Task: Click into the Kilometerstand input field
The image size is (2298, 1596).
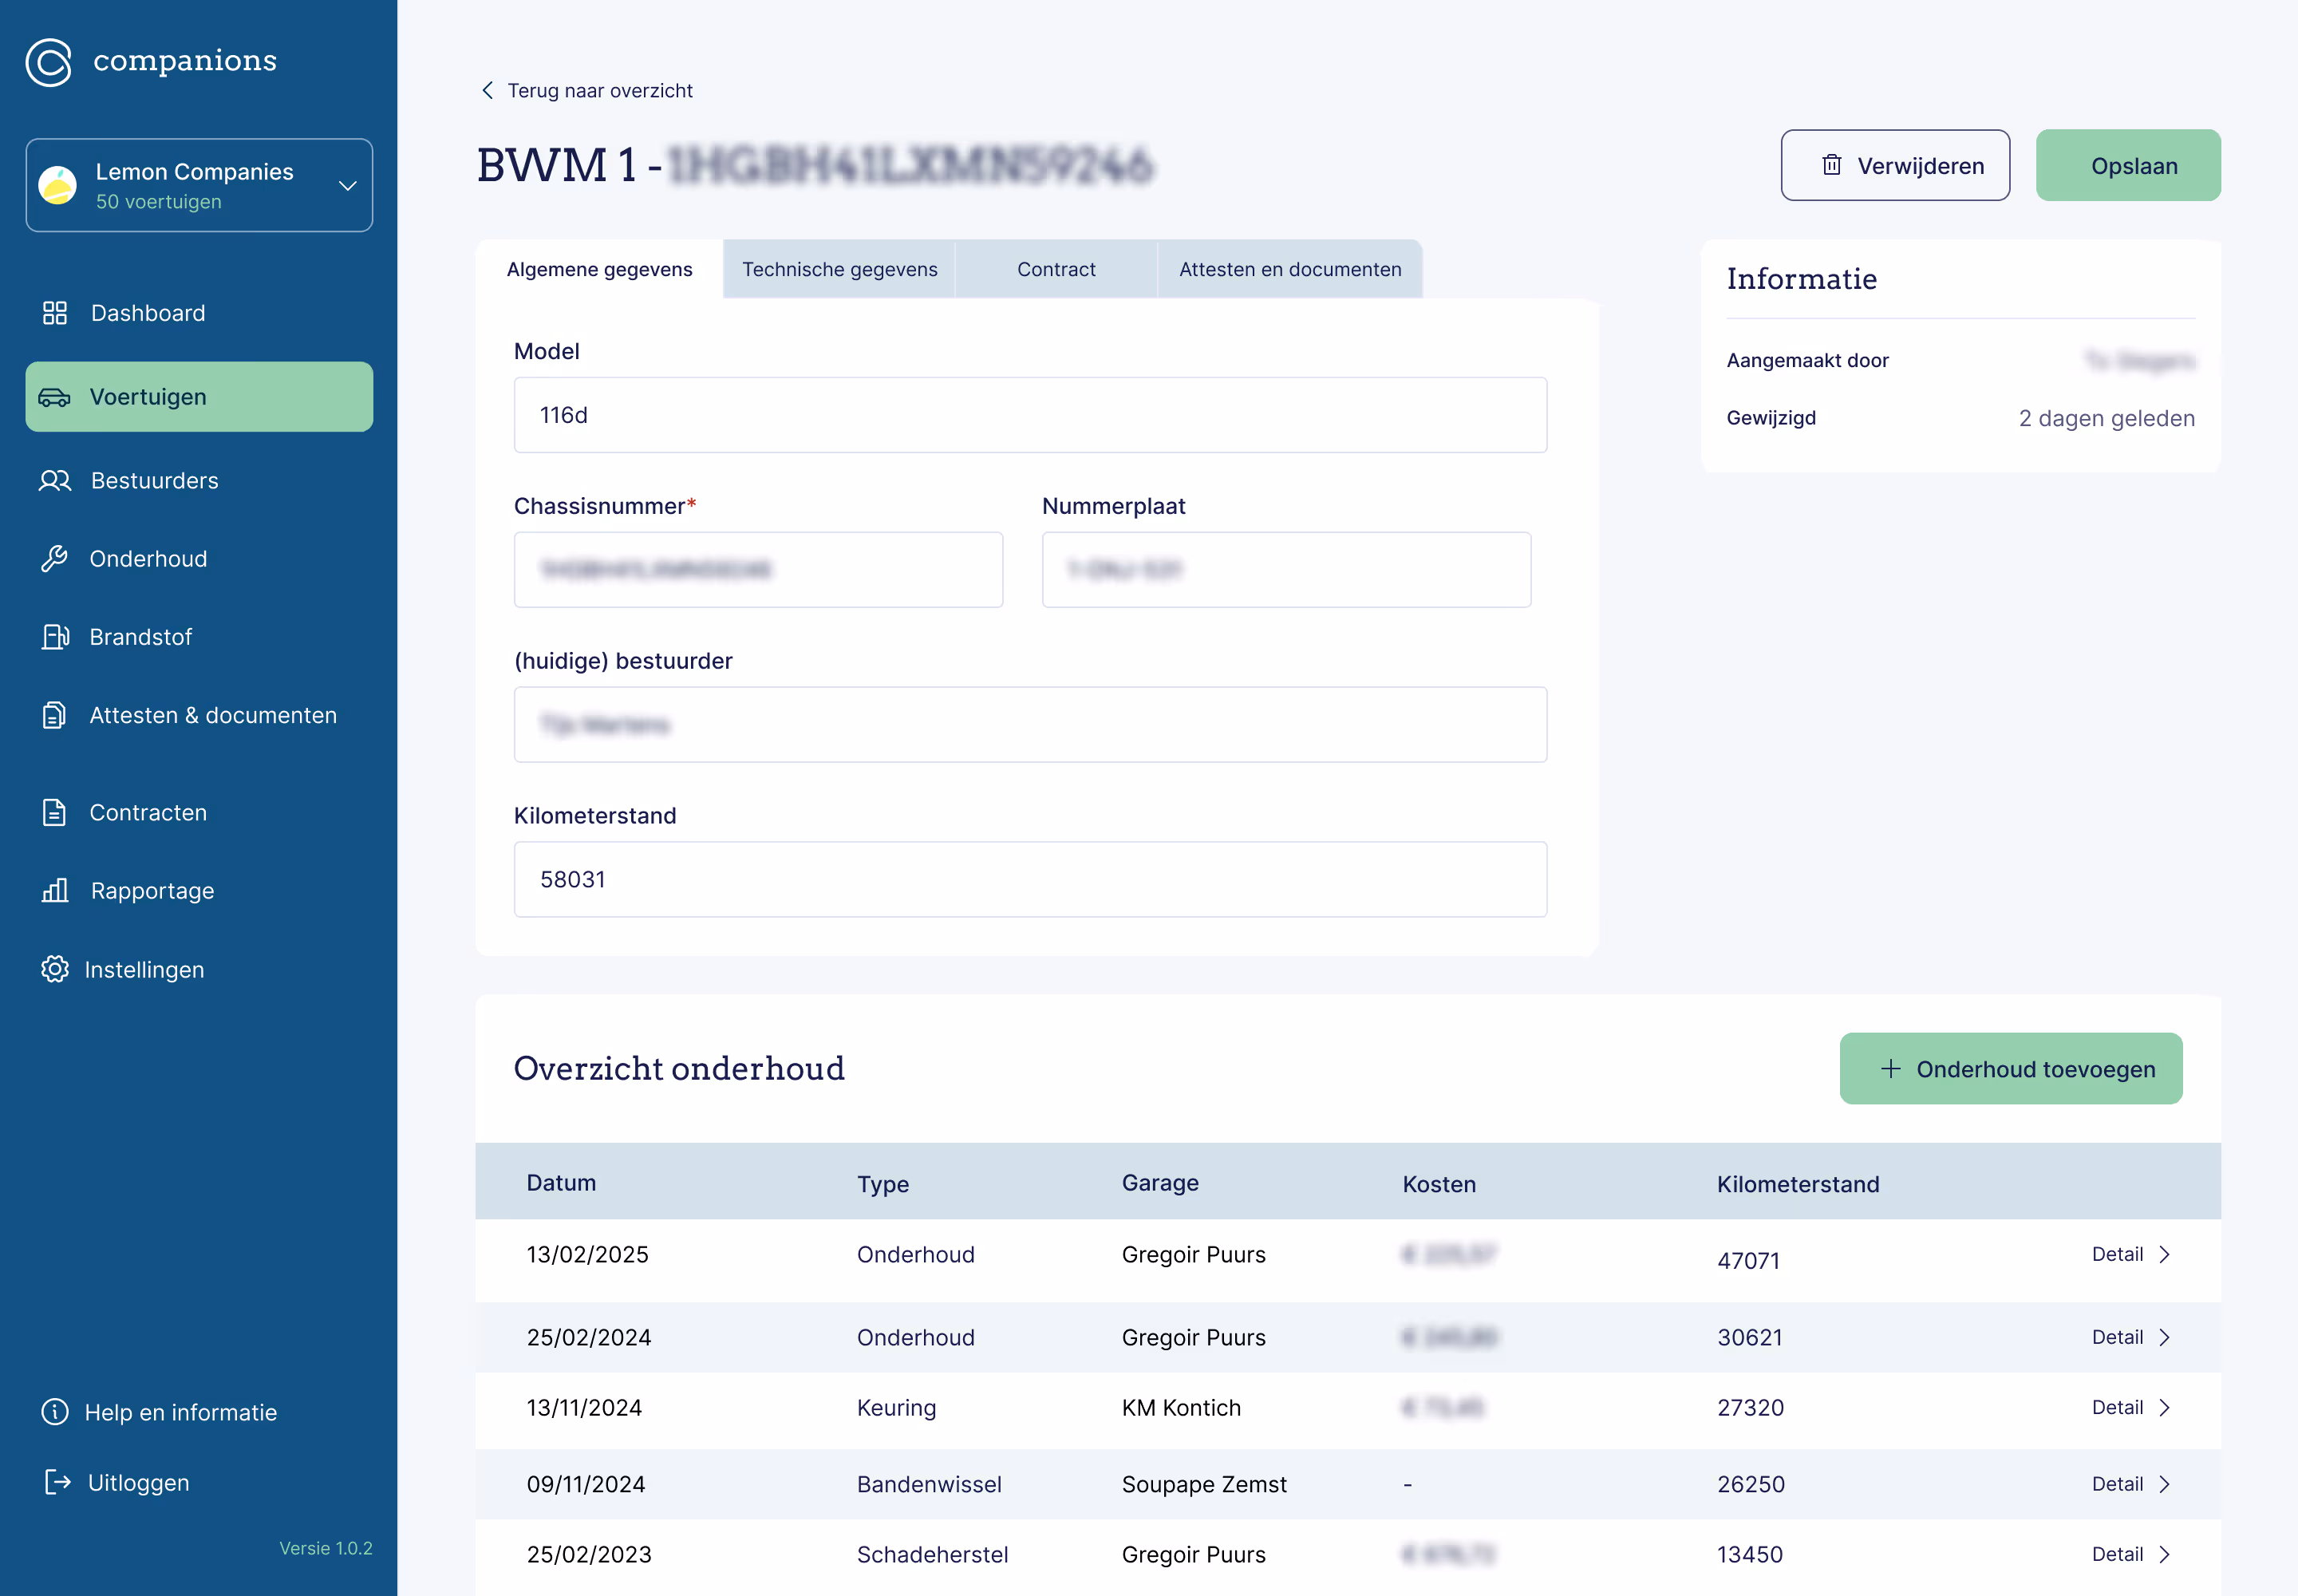Action: tap(1030, 879)
